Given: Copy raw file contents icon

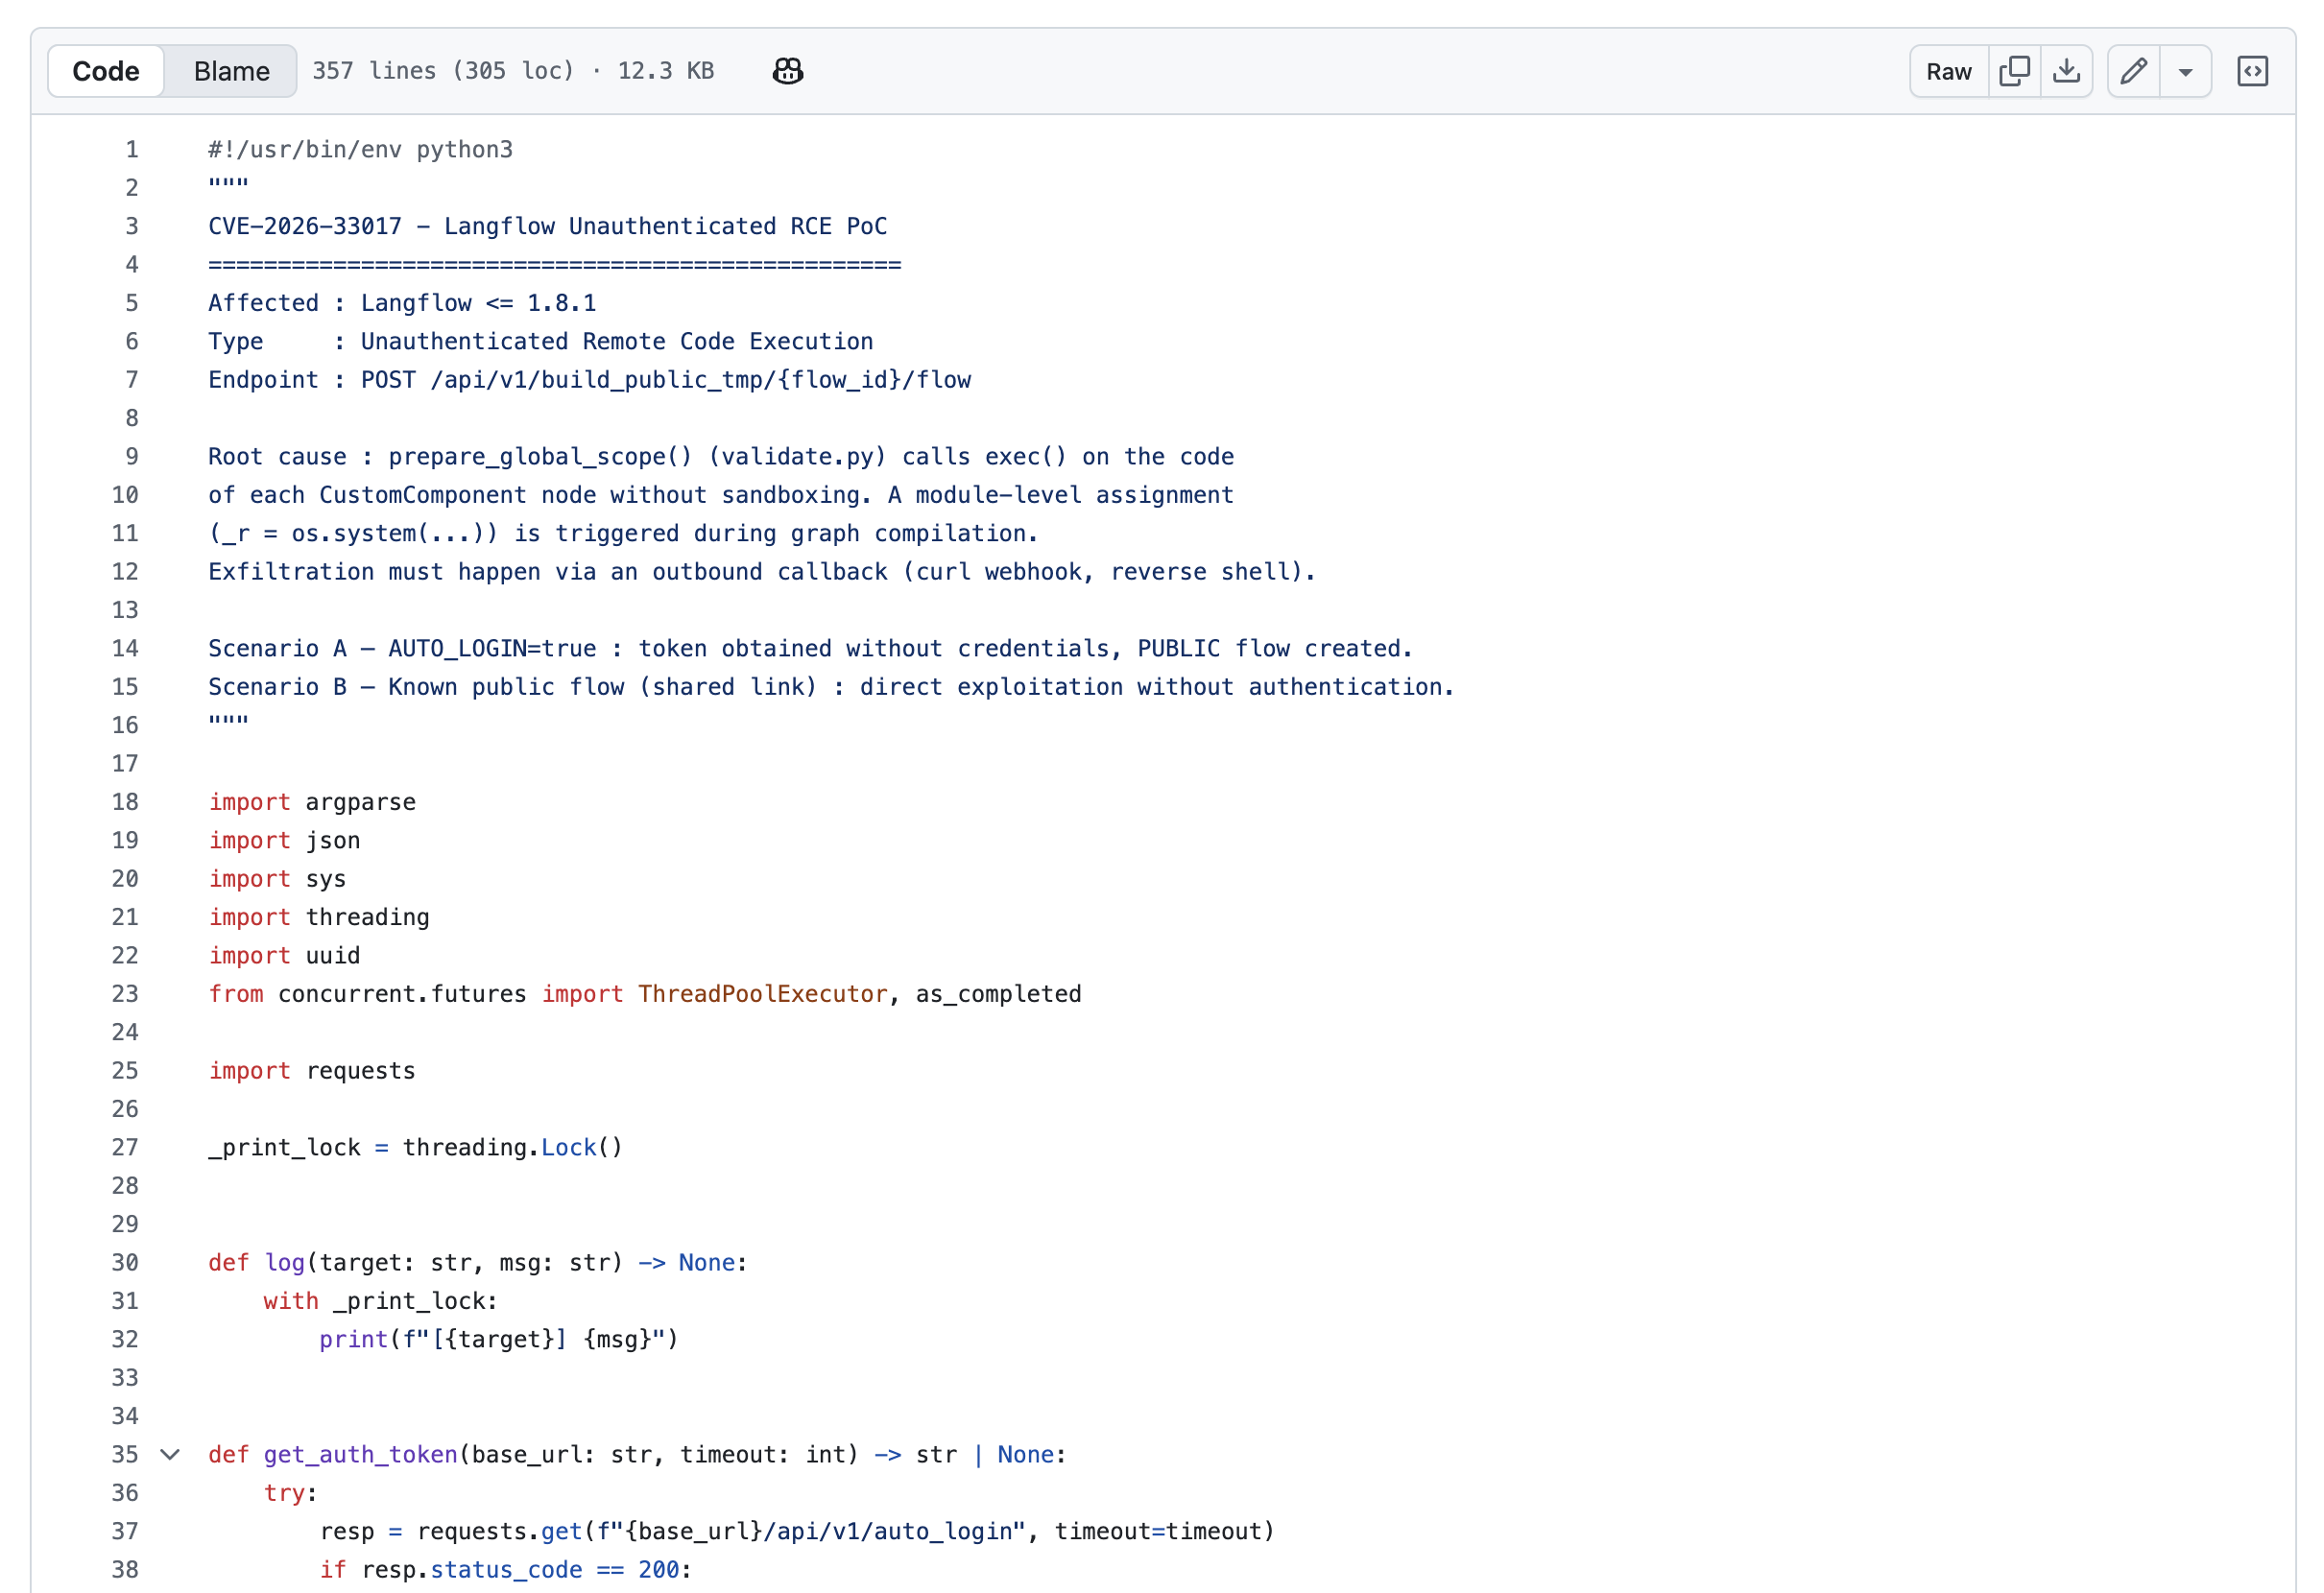Looking at the screenshot, I should point(2014,71).
